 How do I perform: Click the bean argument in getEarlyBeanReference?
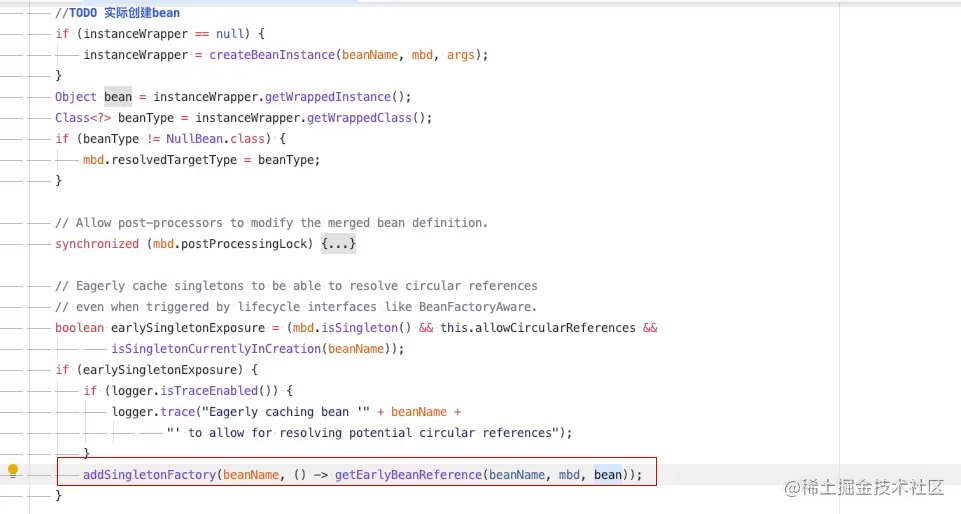tap(607, 475)
